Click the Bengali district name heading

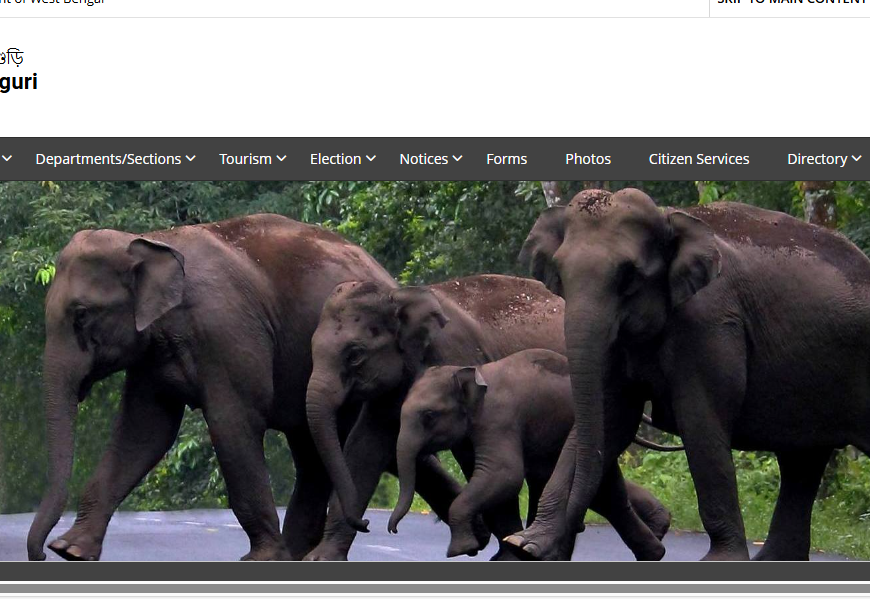(x=11, y=57)
